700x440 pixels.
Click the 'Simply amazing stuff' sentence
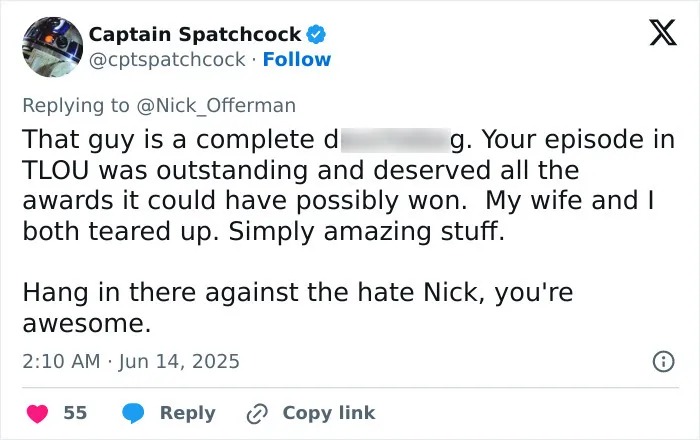tap(367, 232)
